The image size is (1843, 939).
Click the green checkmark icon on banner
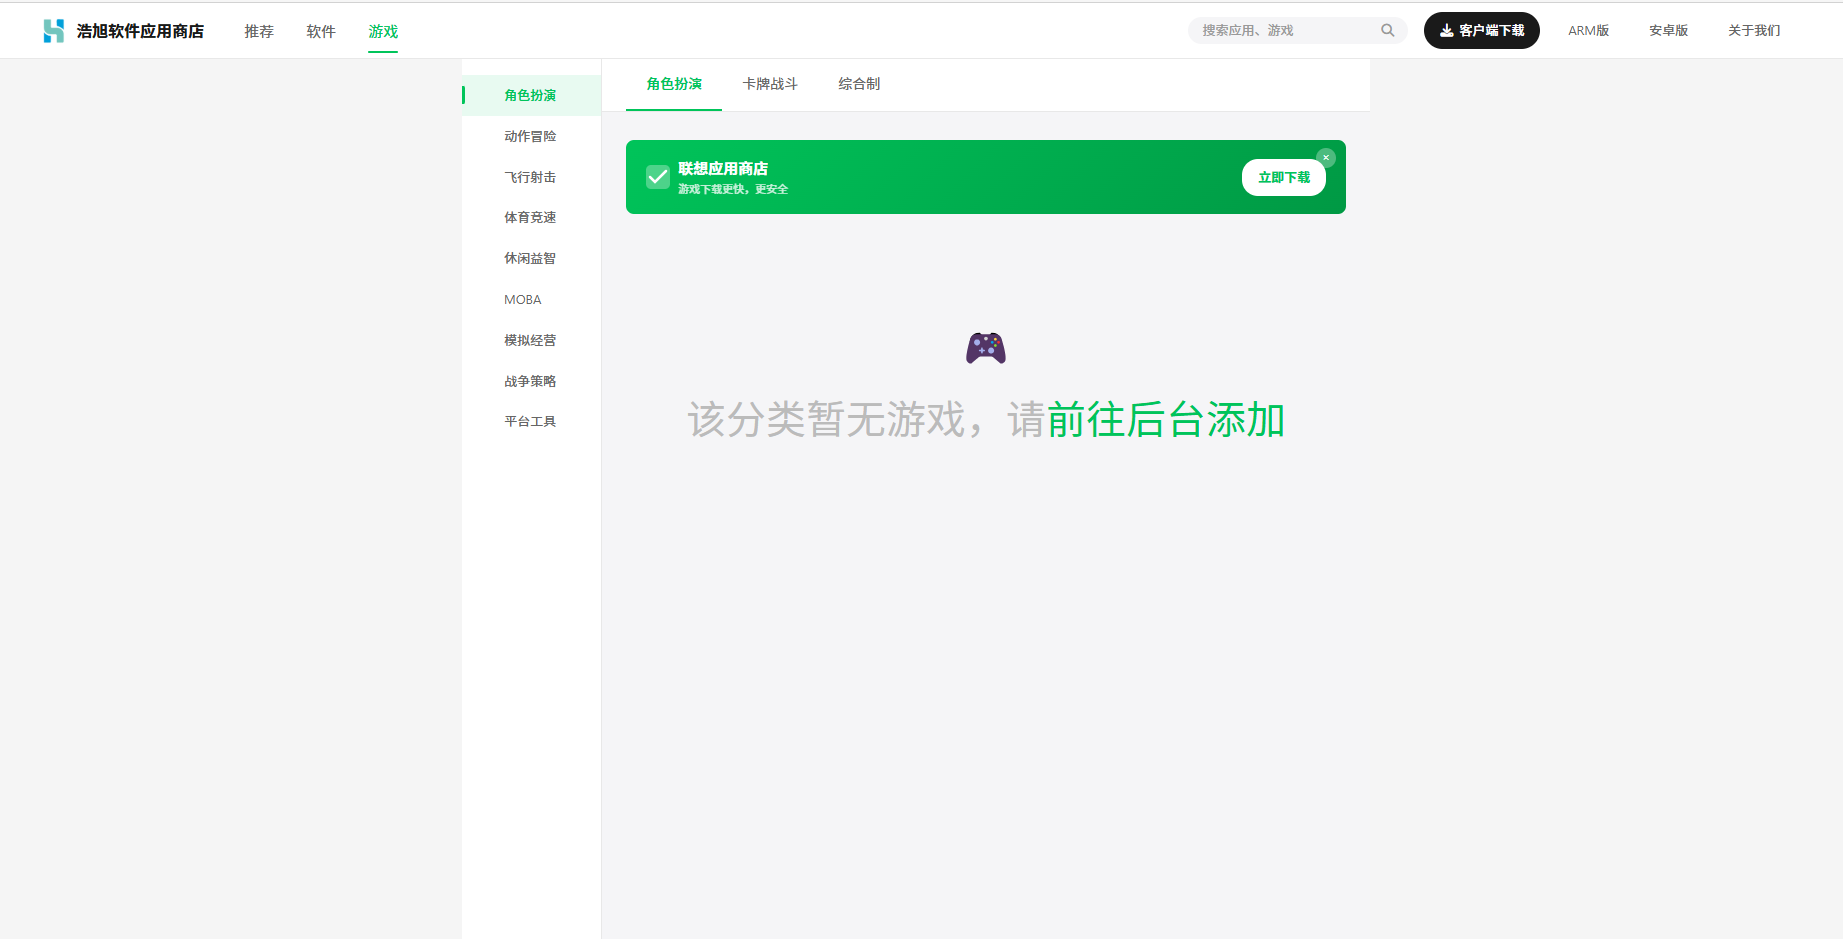[x=658, y=177]
